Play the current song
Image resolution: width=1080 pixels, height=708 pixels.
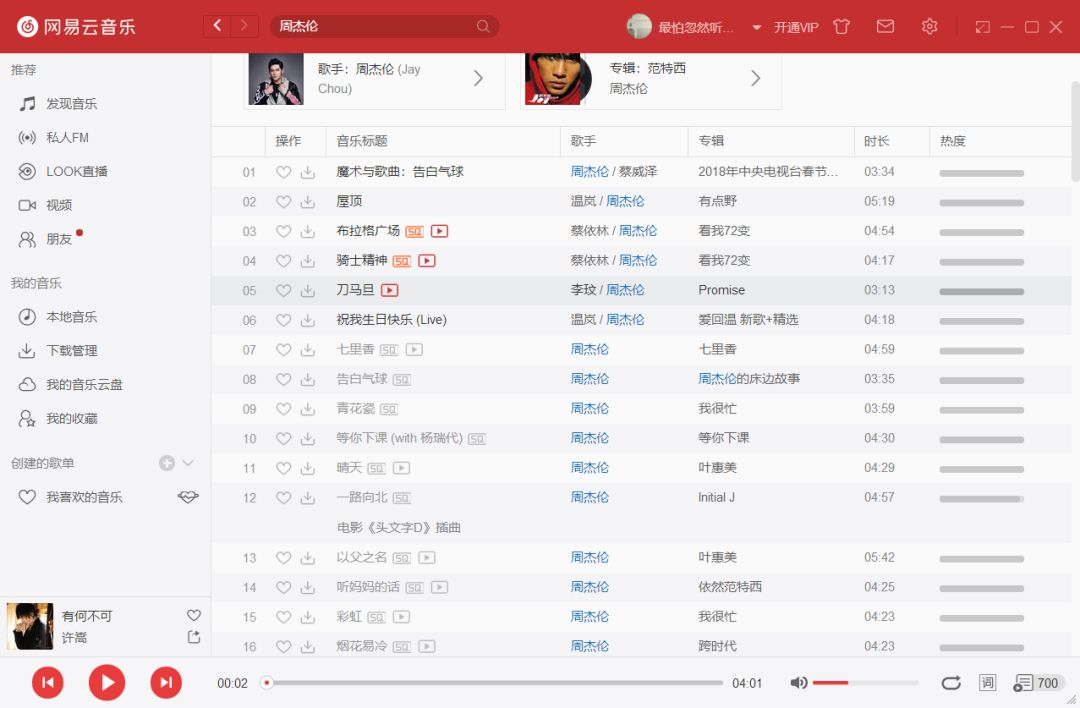click(107, 683)
